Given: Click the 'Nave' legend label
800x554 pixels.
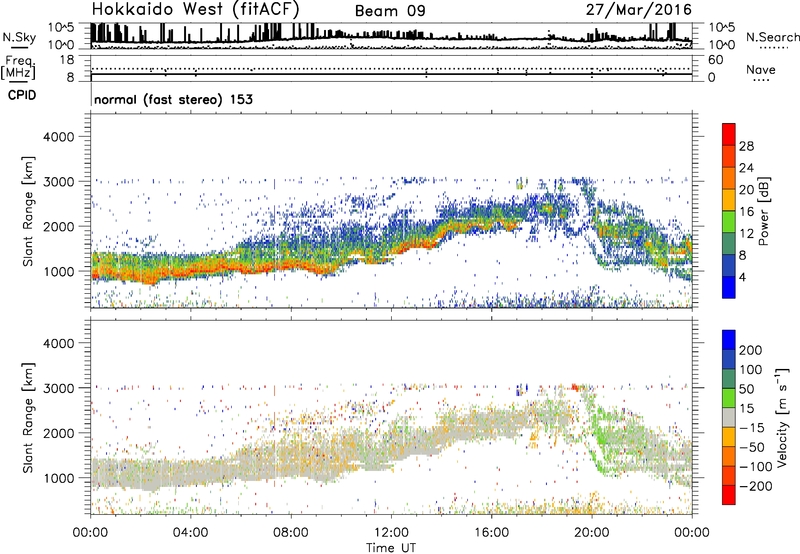Looking at the screenshot, I should click(760, 70).
